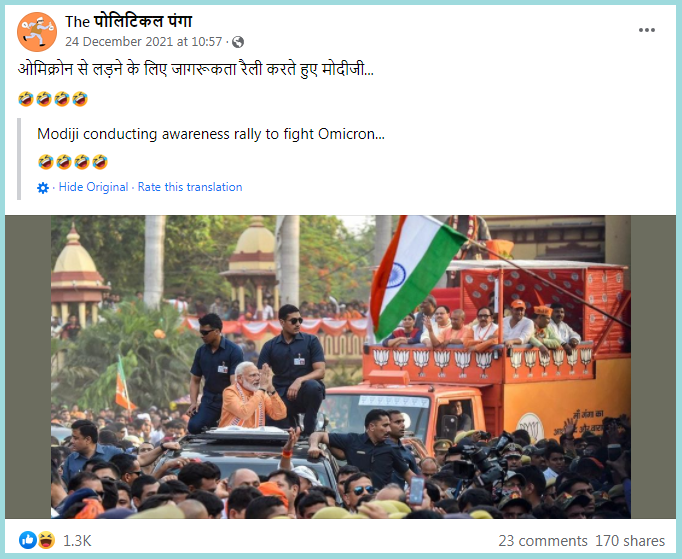
Task: Click the first laughing emoji in Hindi caption
Action: pyautogui.click(x=26, y=99)
